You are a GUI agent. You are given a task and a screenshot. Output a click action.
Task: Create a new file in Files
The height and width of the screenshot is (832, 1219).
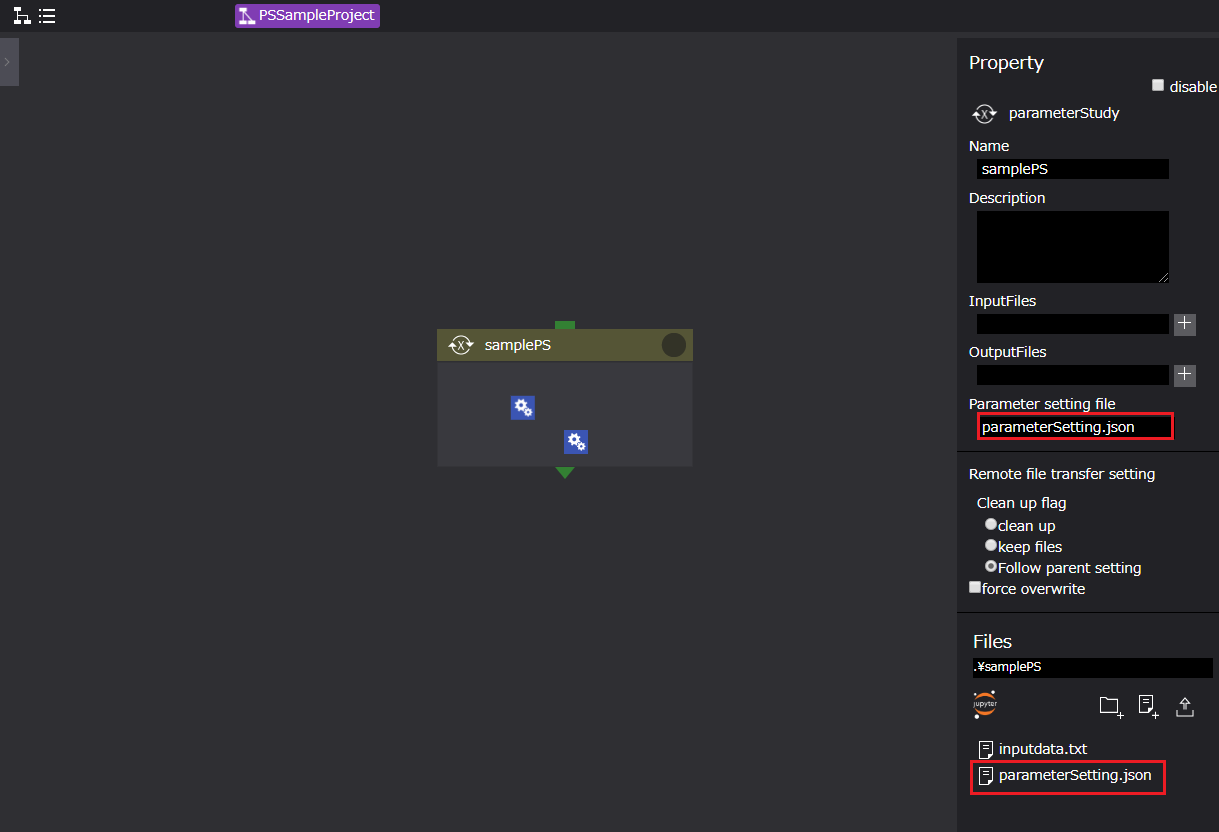coord(1148,706)
